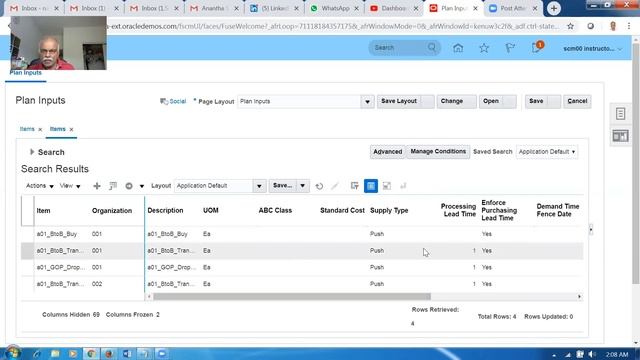The image size is (640, 360).
Task: Click the detach table icon
Action: click(387, 186)
